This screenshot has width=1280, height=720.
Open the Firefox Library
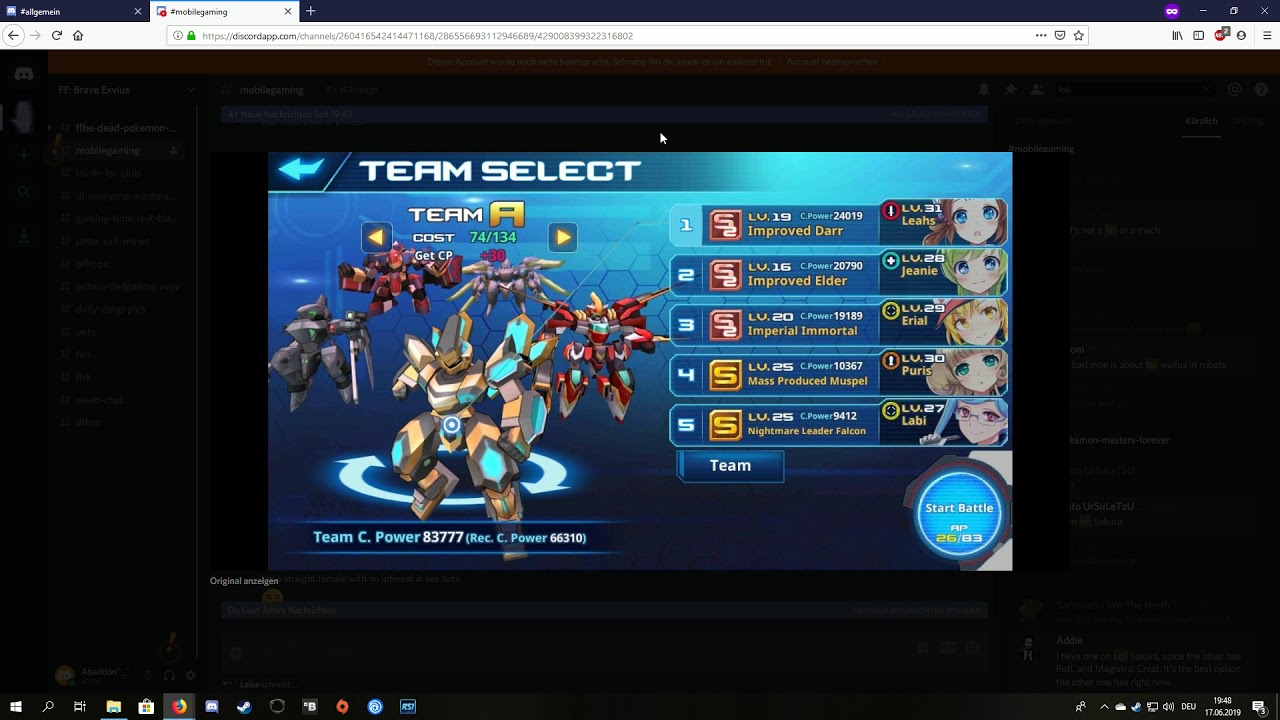click(x=1177, y=35)
